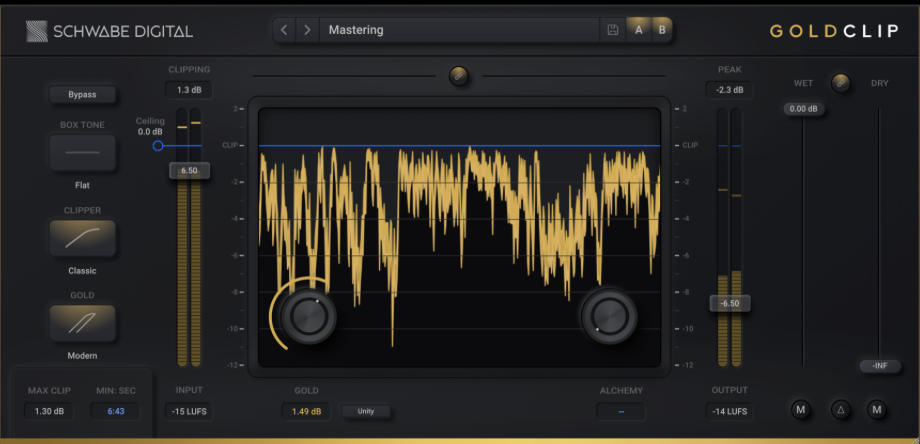Go to the previous preset with the left chevron
Screen dimensions: 920x444
click(284, 30)
